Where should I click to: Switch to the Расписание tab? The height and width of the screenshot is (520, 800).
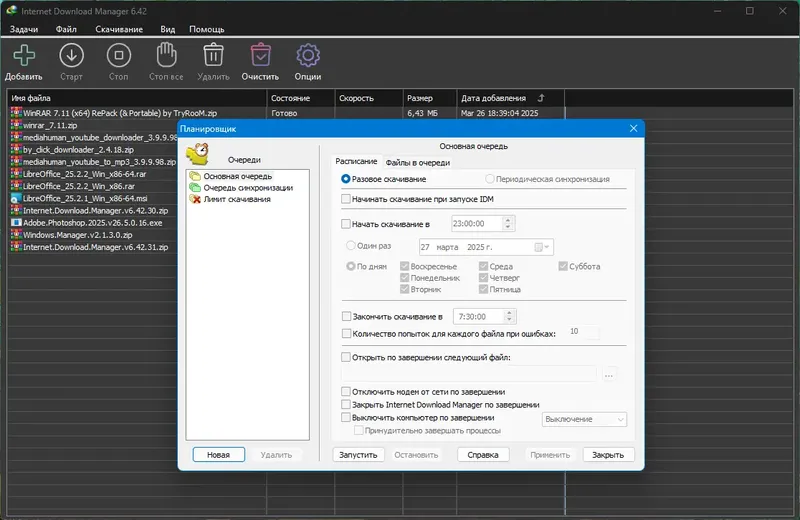coord(356,161)
